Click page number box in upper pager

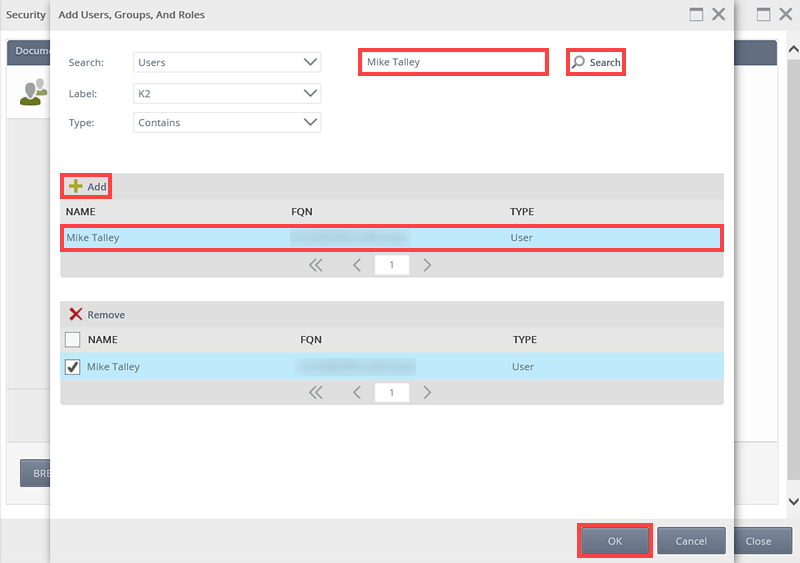[x=391, y=265]
